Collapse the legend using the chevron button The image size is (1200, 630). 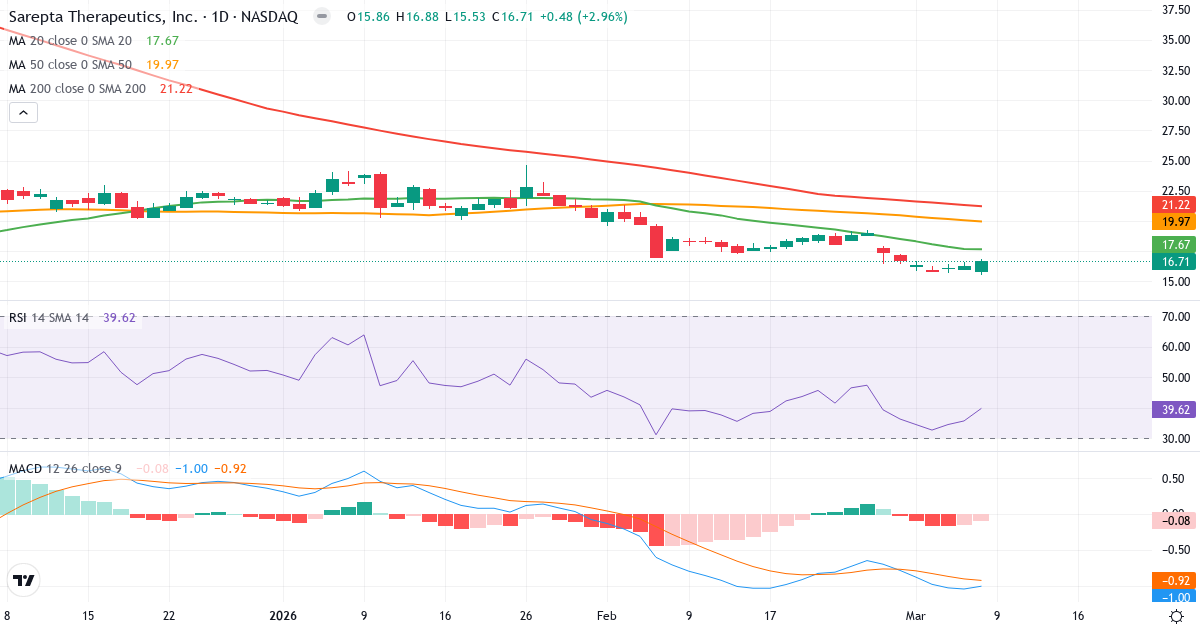coord(22,112)
